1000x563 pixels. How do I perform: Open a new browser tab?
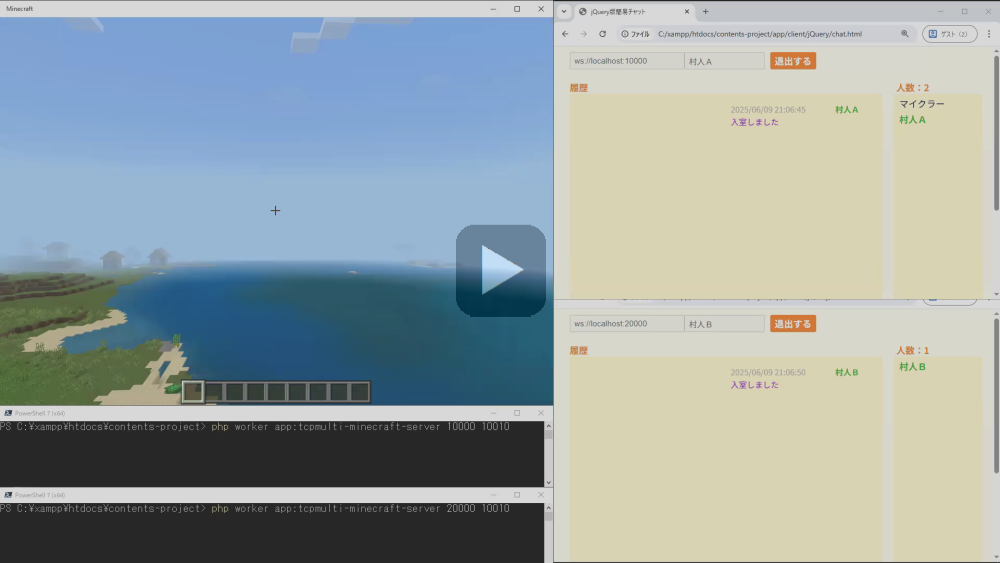click(705, 11)
